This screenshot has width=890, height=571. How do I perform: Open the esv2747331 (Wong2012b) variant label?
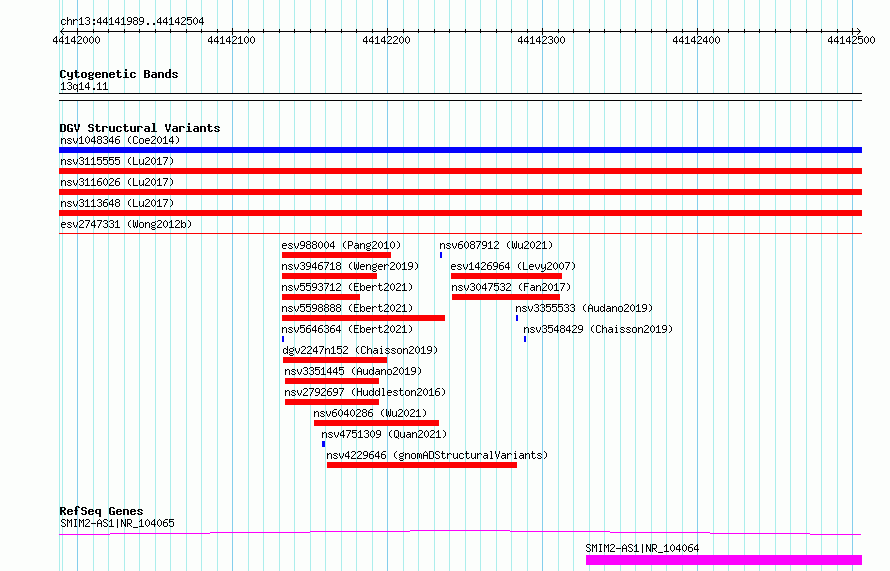click(x=126, y=224)
